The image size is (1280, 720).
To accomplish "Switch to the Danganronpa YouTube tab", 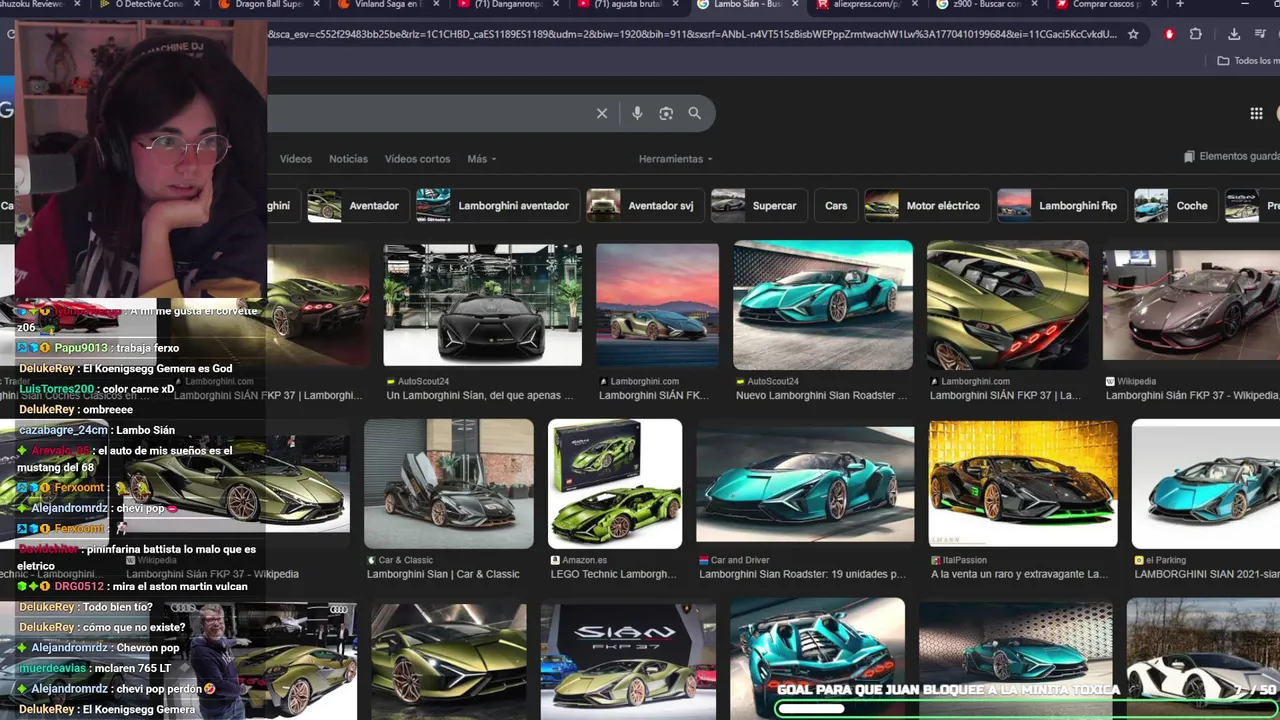I will (x=509, y=4).
